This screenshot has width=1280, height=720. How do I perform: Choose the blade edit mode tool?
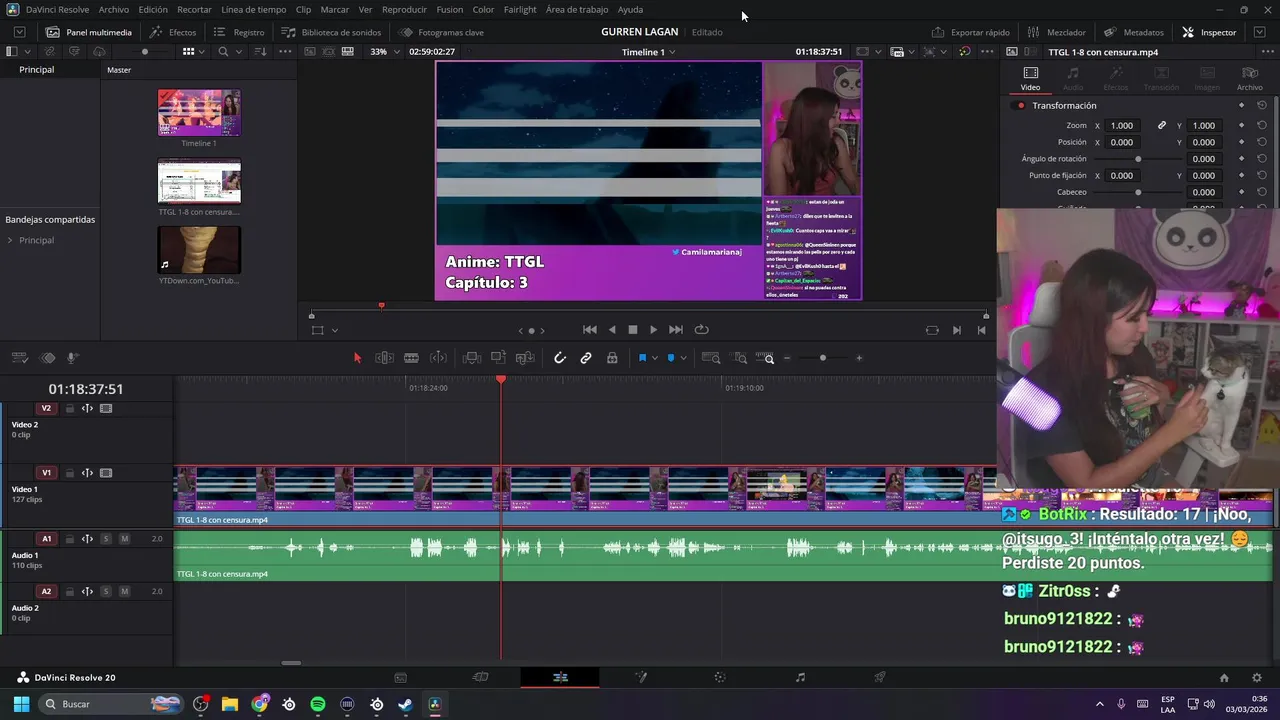tap(411, 358)
